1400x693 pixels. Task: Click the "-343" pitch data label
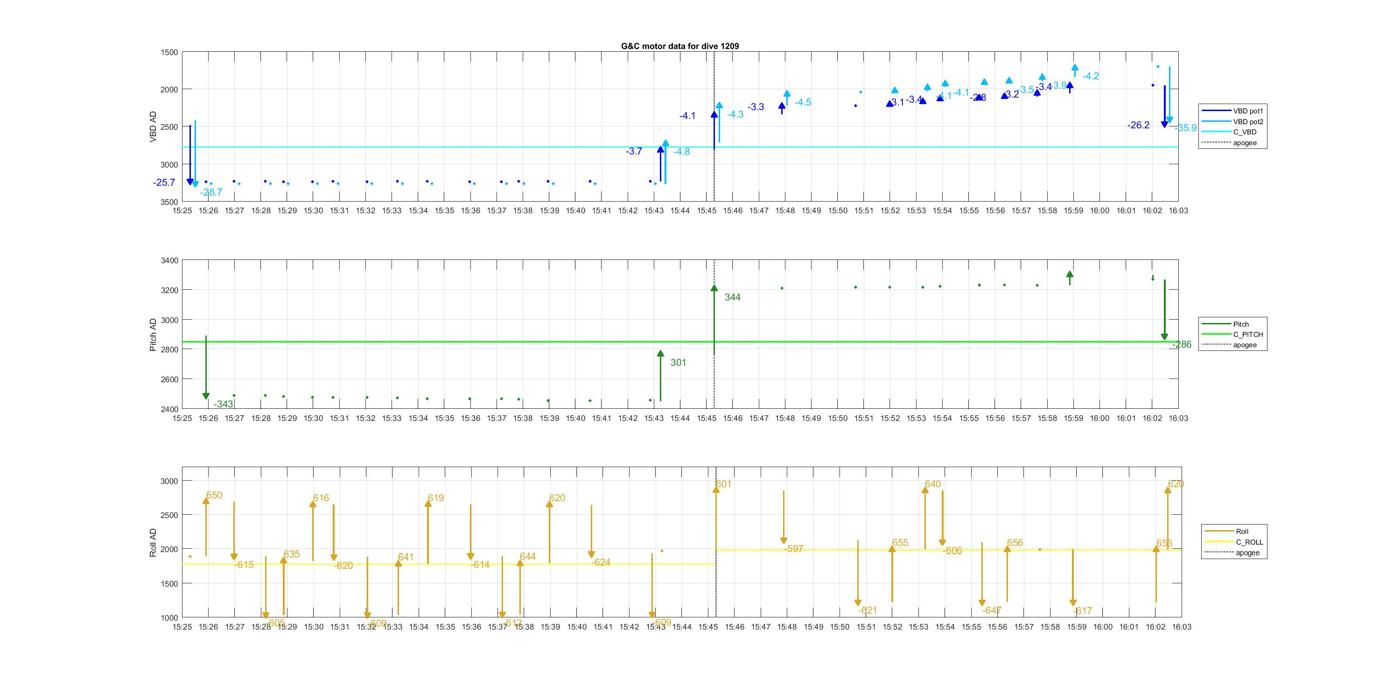[223, 404]
